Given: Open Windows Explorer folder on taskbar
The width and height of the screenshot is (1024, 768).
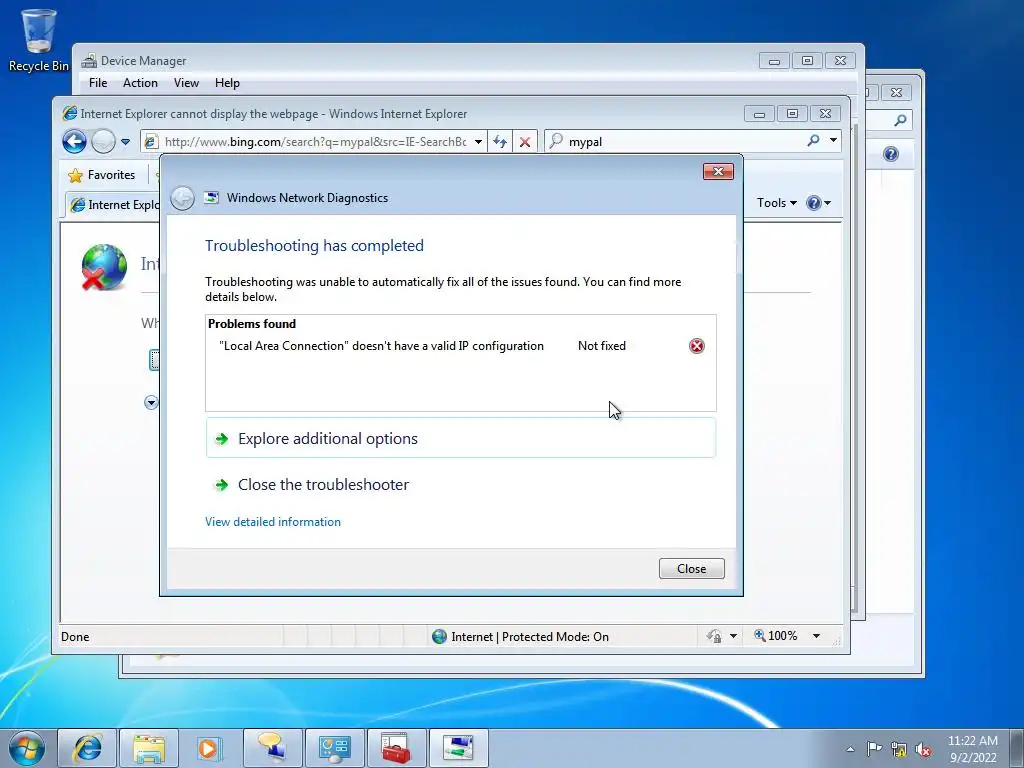Looking at the screenshot, I should [x=149, y=748].
